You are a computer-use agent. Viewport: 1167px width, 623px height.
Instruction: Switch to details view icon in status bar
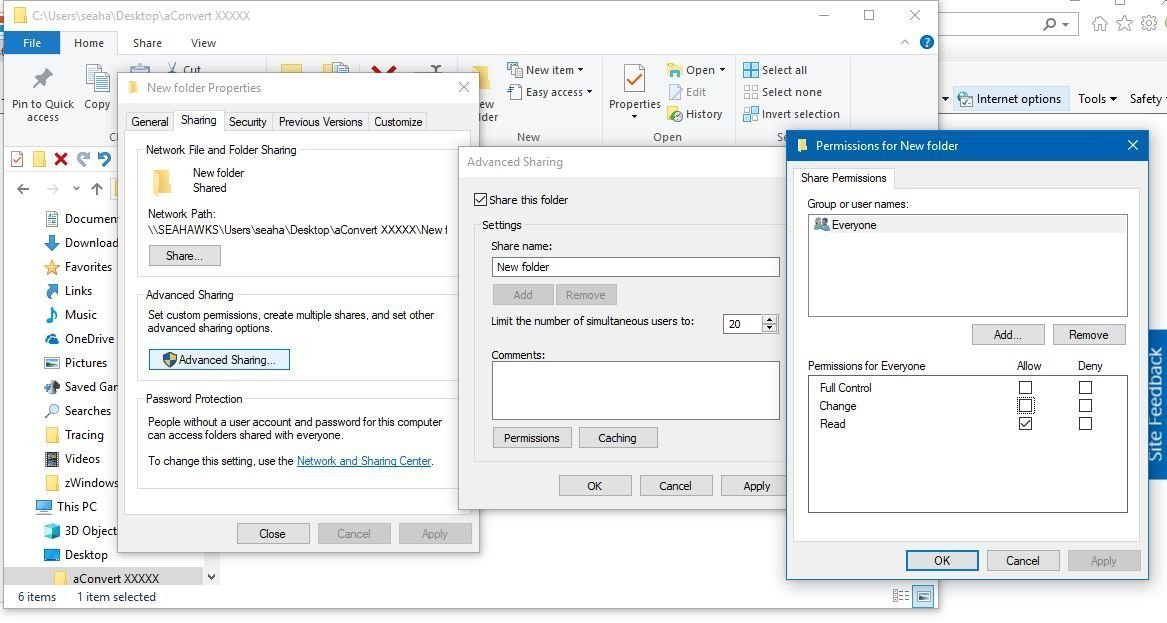tap(901, 596)
